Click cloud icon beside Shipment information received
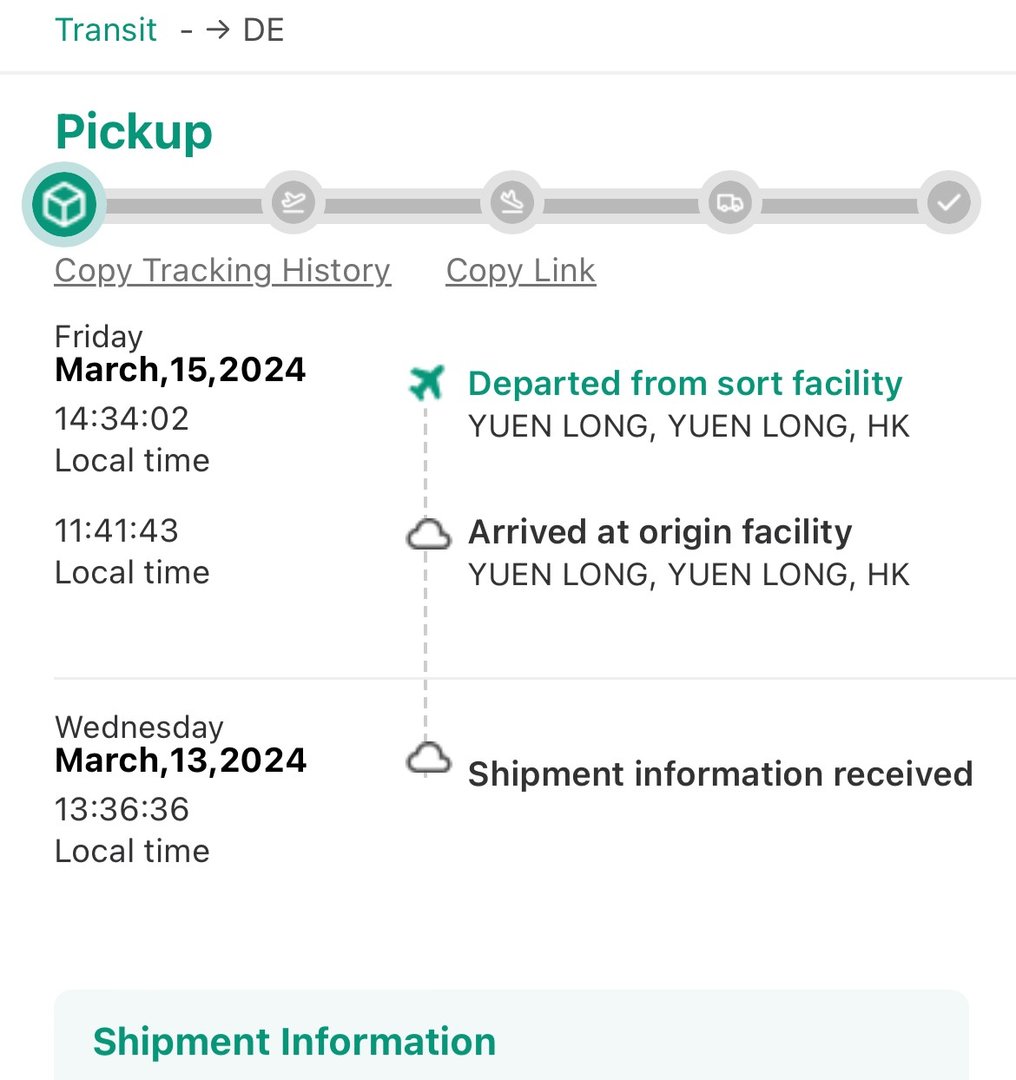Viewport: 1016px width, 1080px height. click(x=428, y=759)
